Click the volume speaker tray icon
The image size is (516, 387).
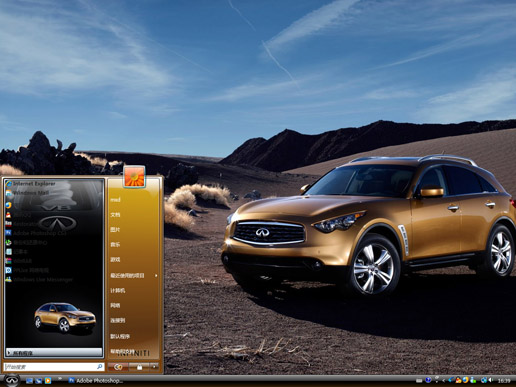(x=491, y=380)
